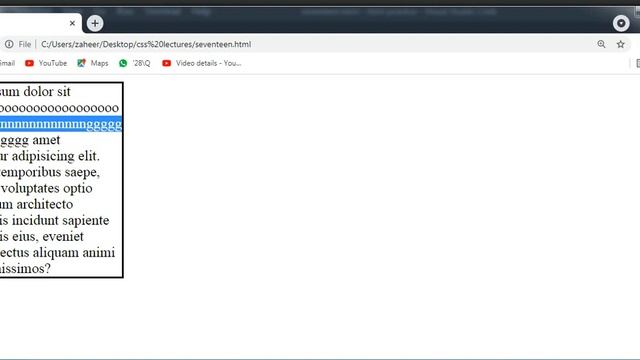Open the profile circle icon in tab bar
This screenshot has width=640, height=360.
(x=621, y=23)
